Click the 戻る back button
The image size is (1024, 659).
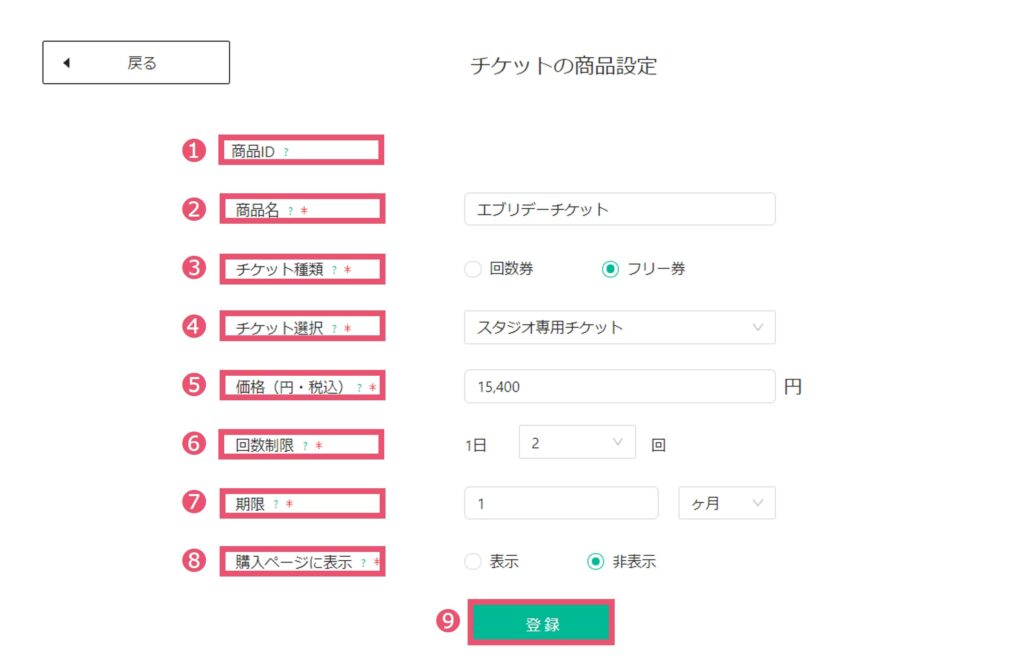click(136, 63)
